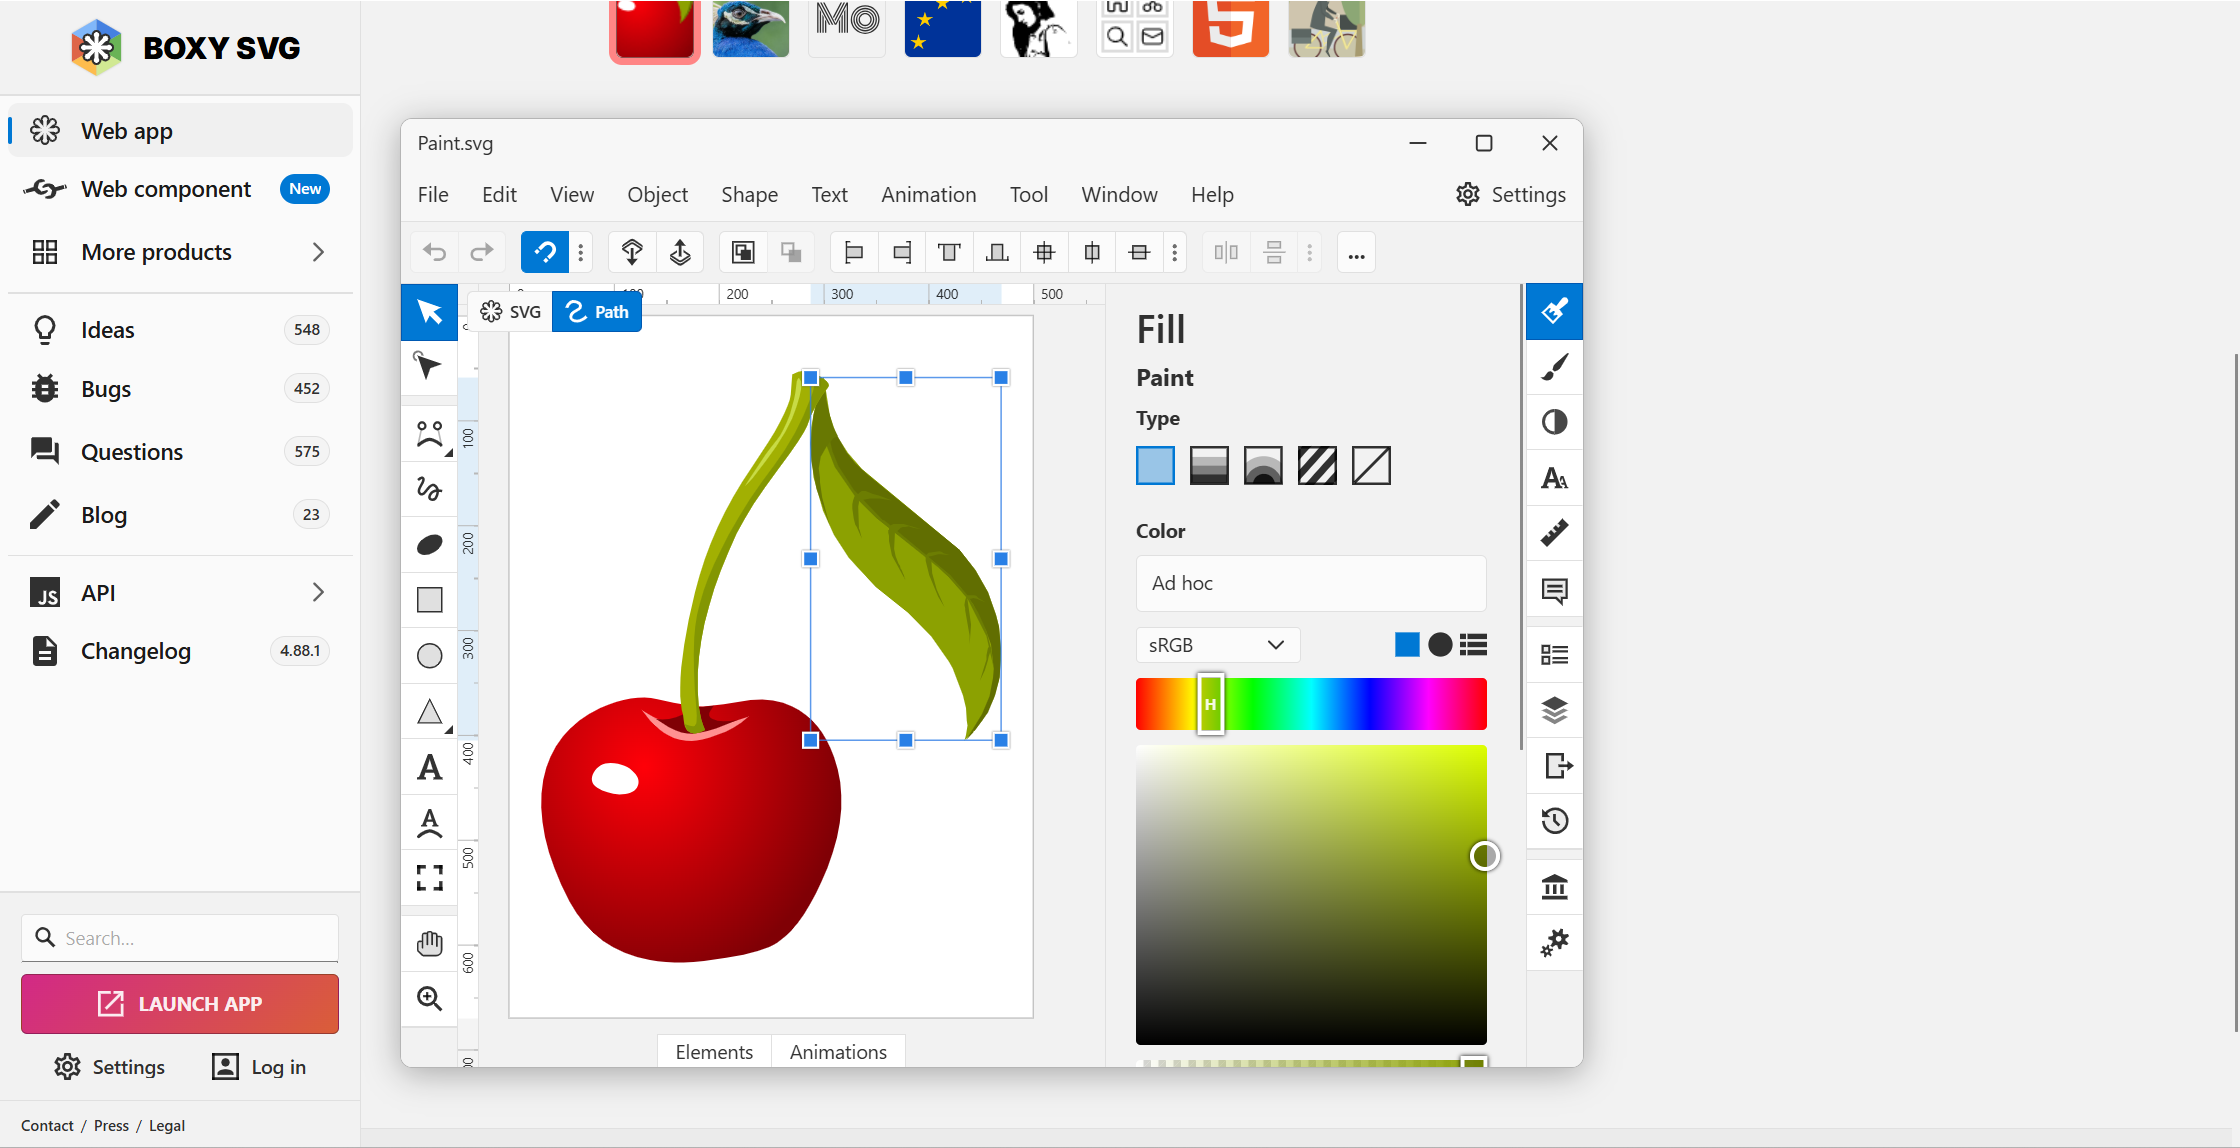Choose the pattern paint type
2240x1148 pixels.
(1317, 465)
